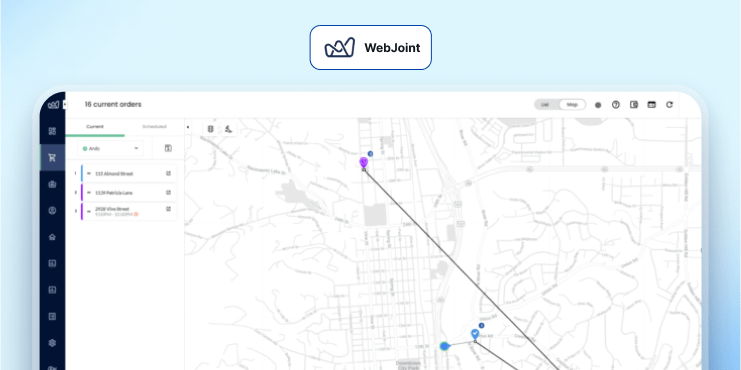Open the layers stack icon in sidebar
Image resolution: width=741 pixels, height=370 pixels.
click(52, 343)
